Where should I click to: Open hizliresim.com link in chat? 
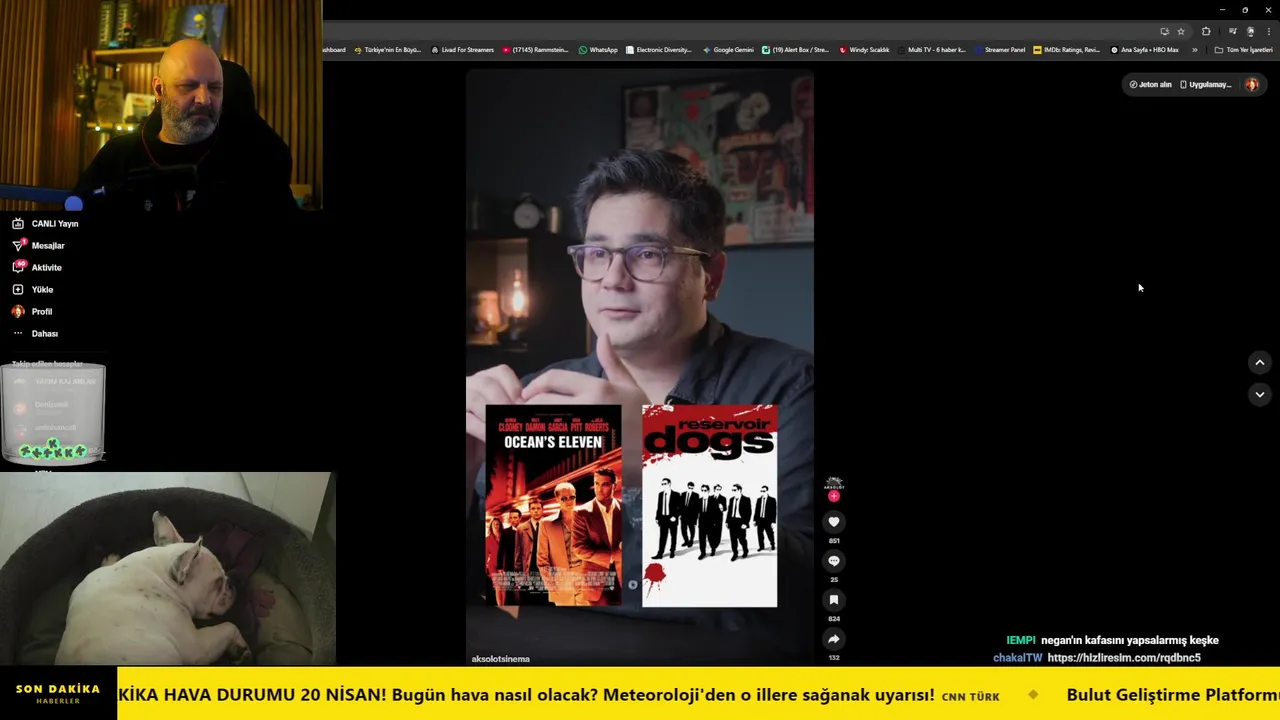pyautogui.click(x=1124, y=658)
